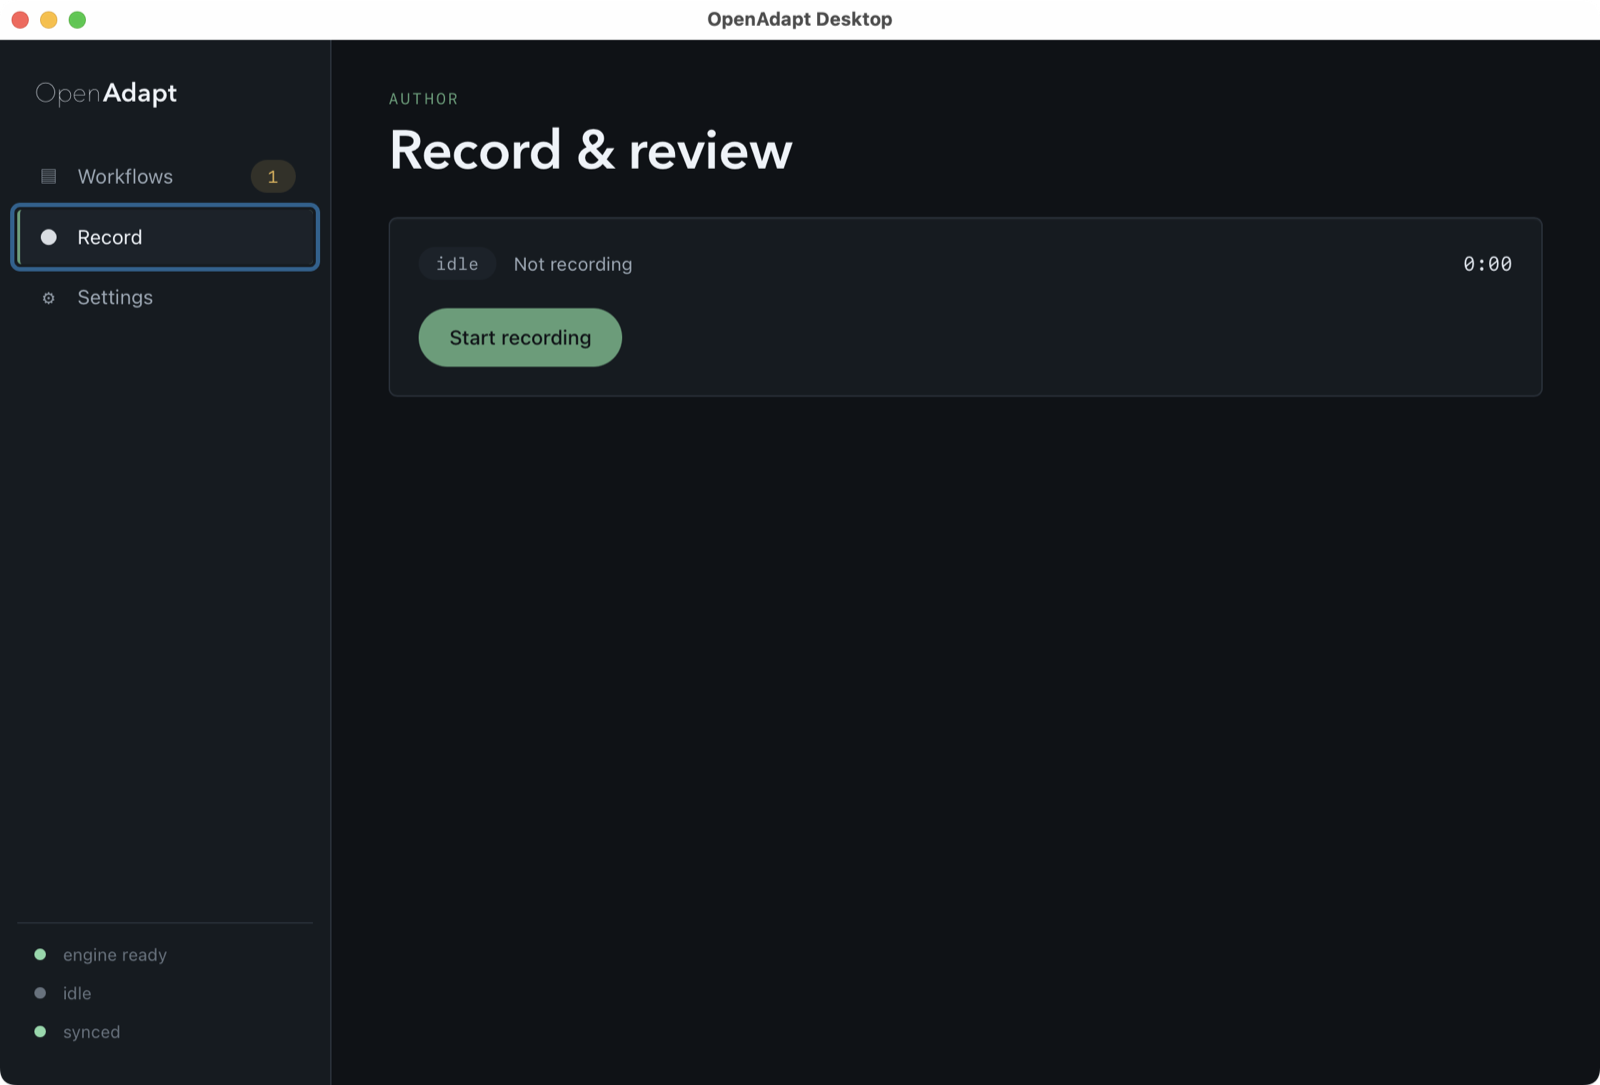Click the 'engine ready' status text

tap(115, 955)
